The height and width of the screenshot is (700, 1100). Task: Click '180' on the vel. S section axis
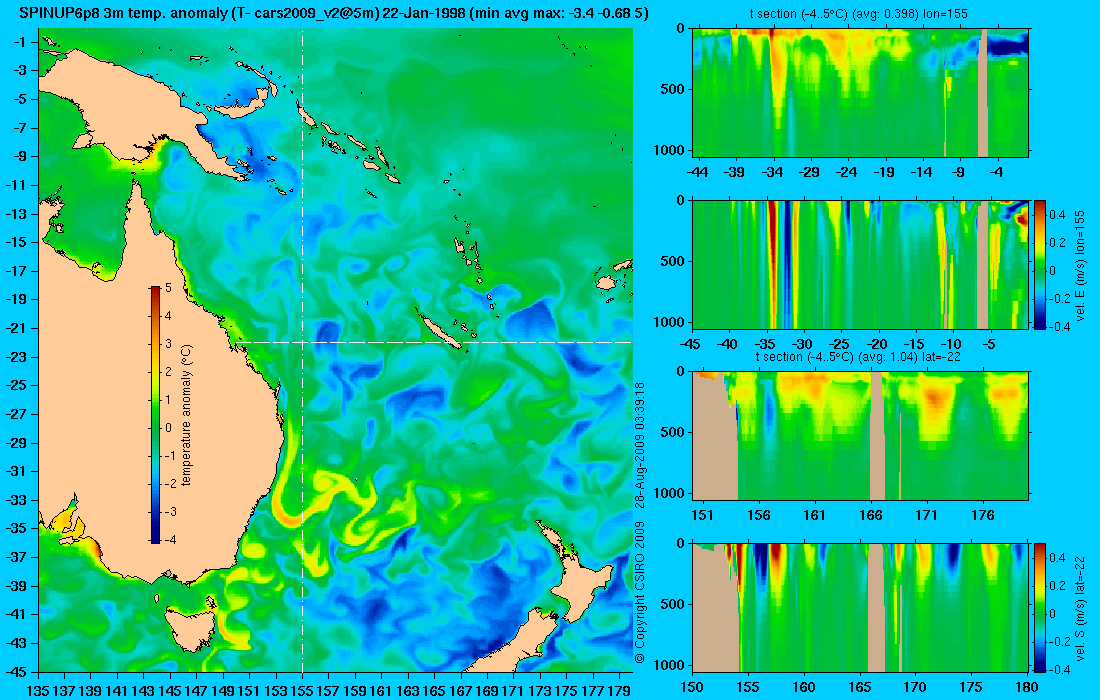click(1026, 687)
